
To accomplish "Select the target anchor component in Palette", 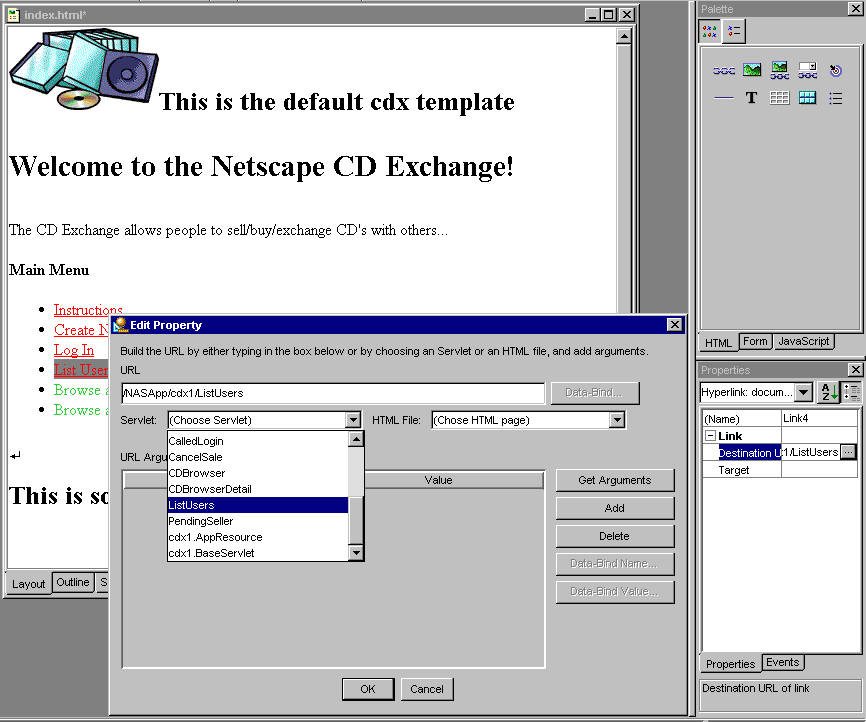I will (836, 70).
